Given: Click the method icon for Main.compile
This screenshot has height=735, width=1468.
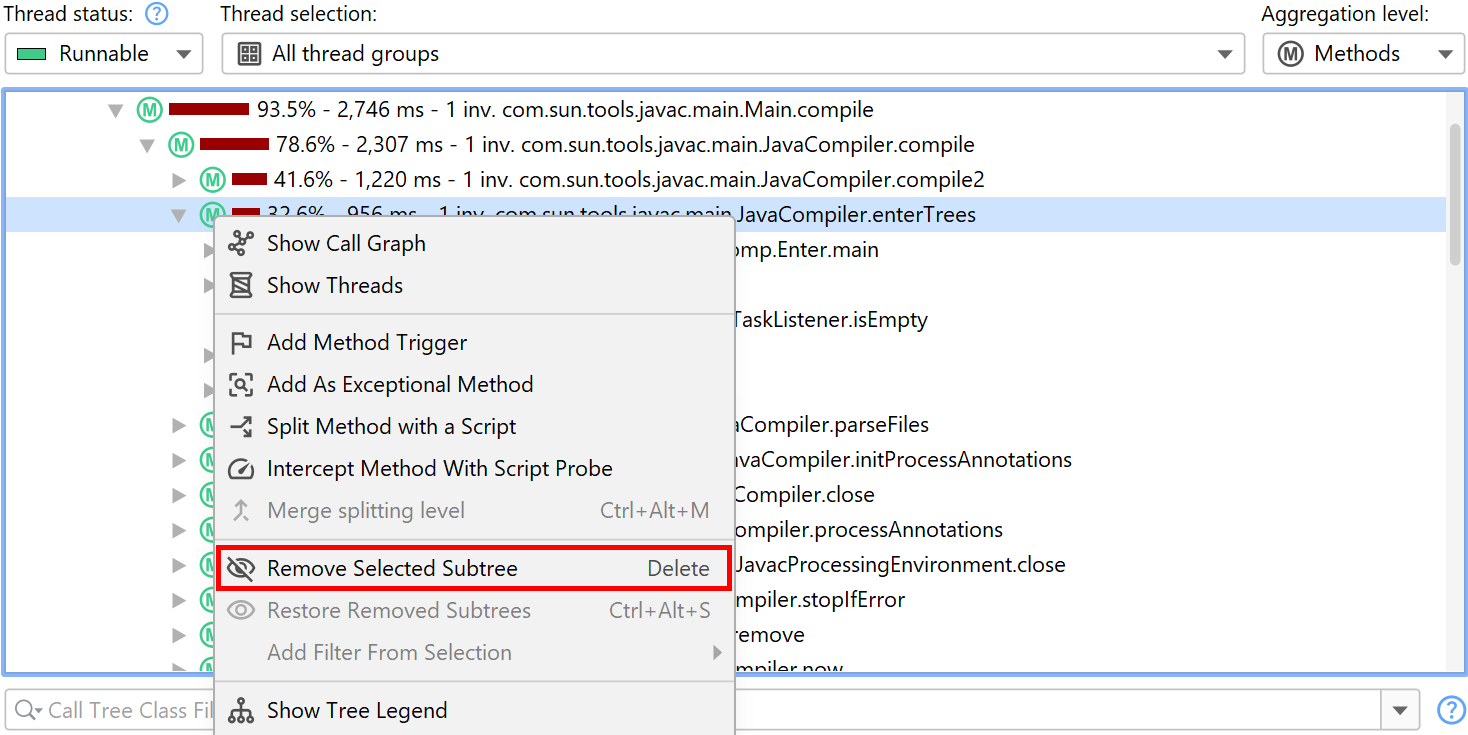Looking at the screenshot, I should (x=149, y=110).
